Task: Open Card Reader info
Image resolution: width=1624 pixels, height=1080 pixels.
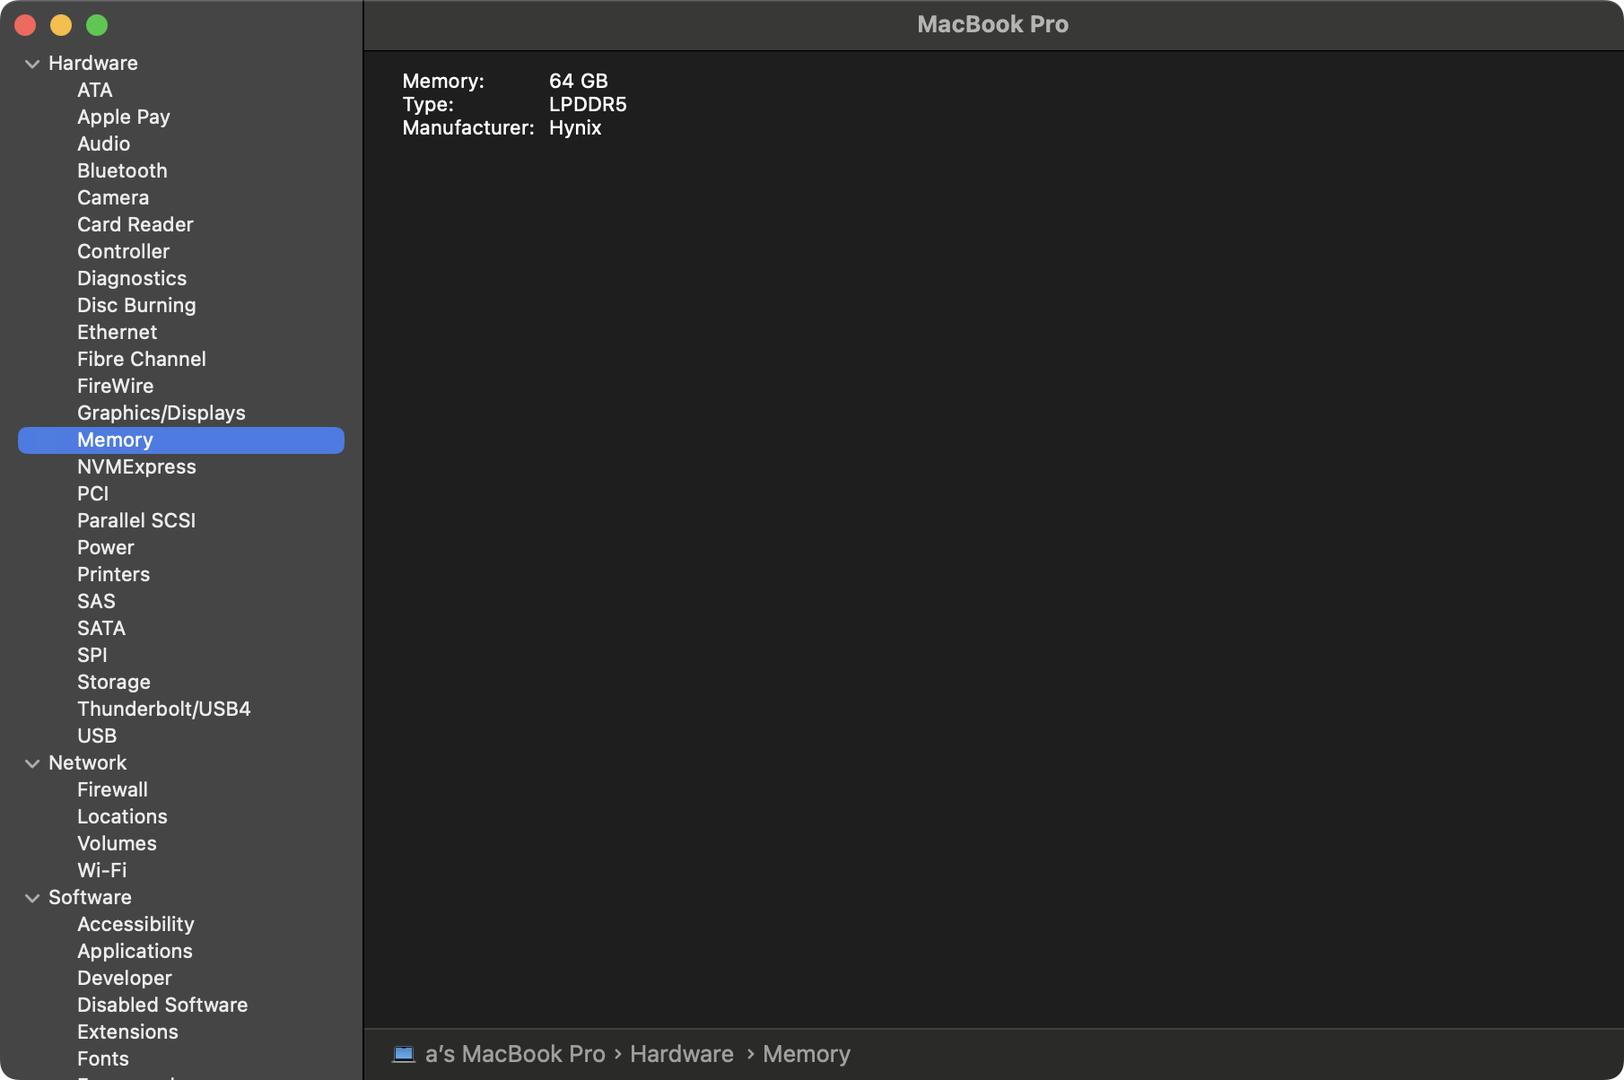Action: tap(135, 225)
